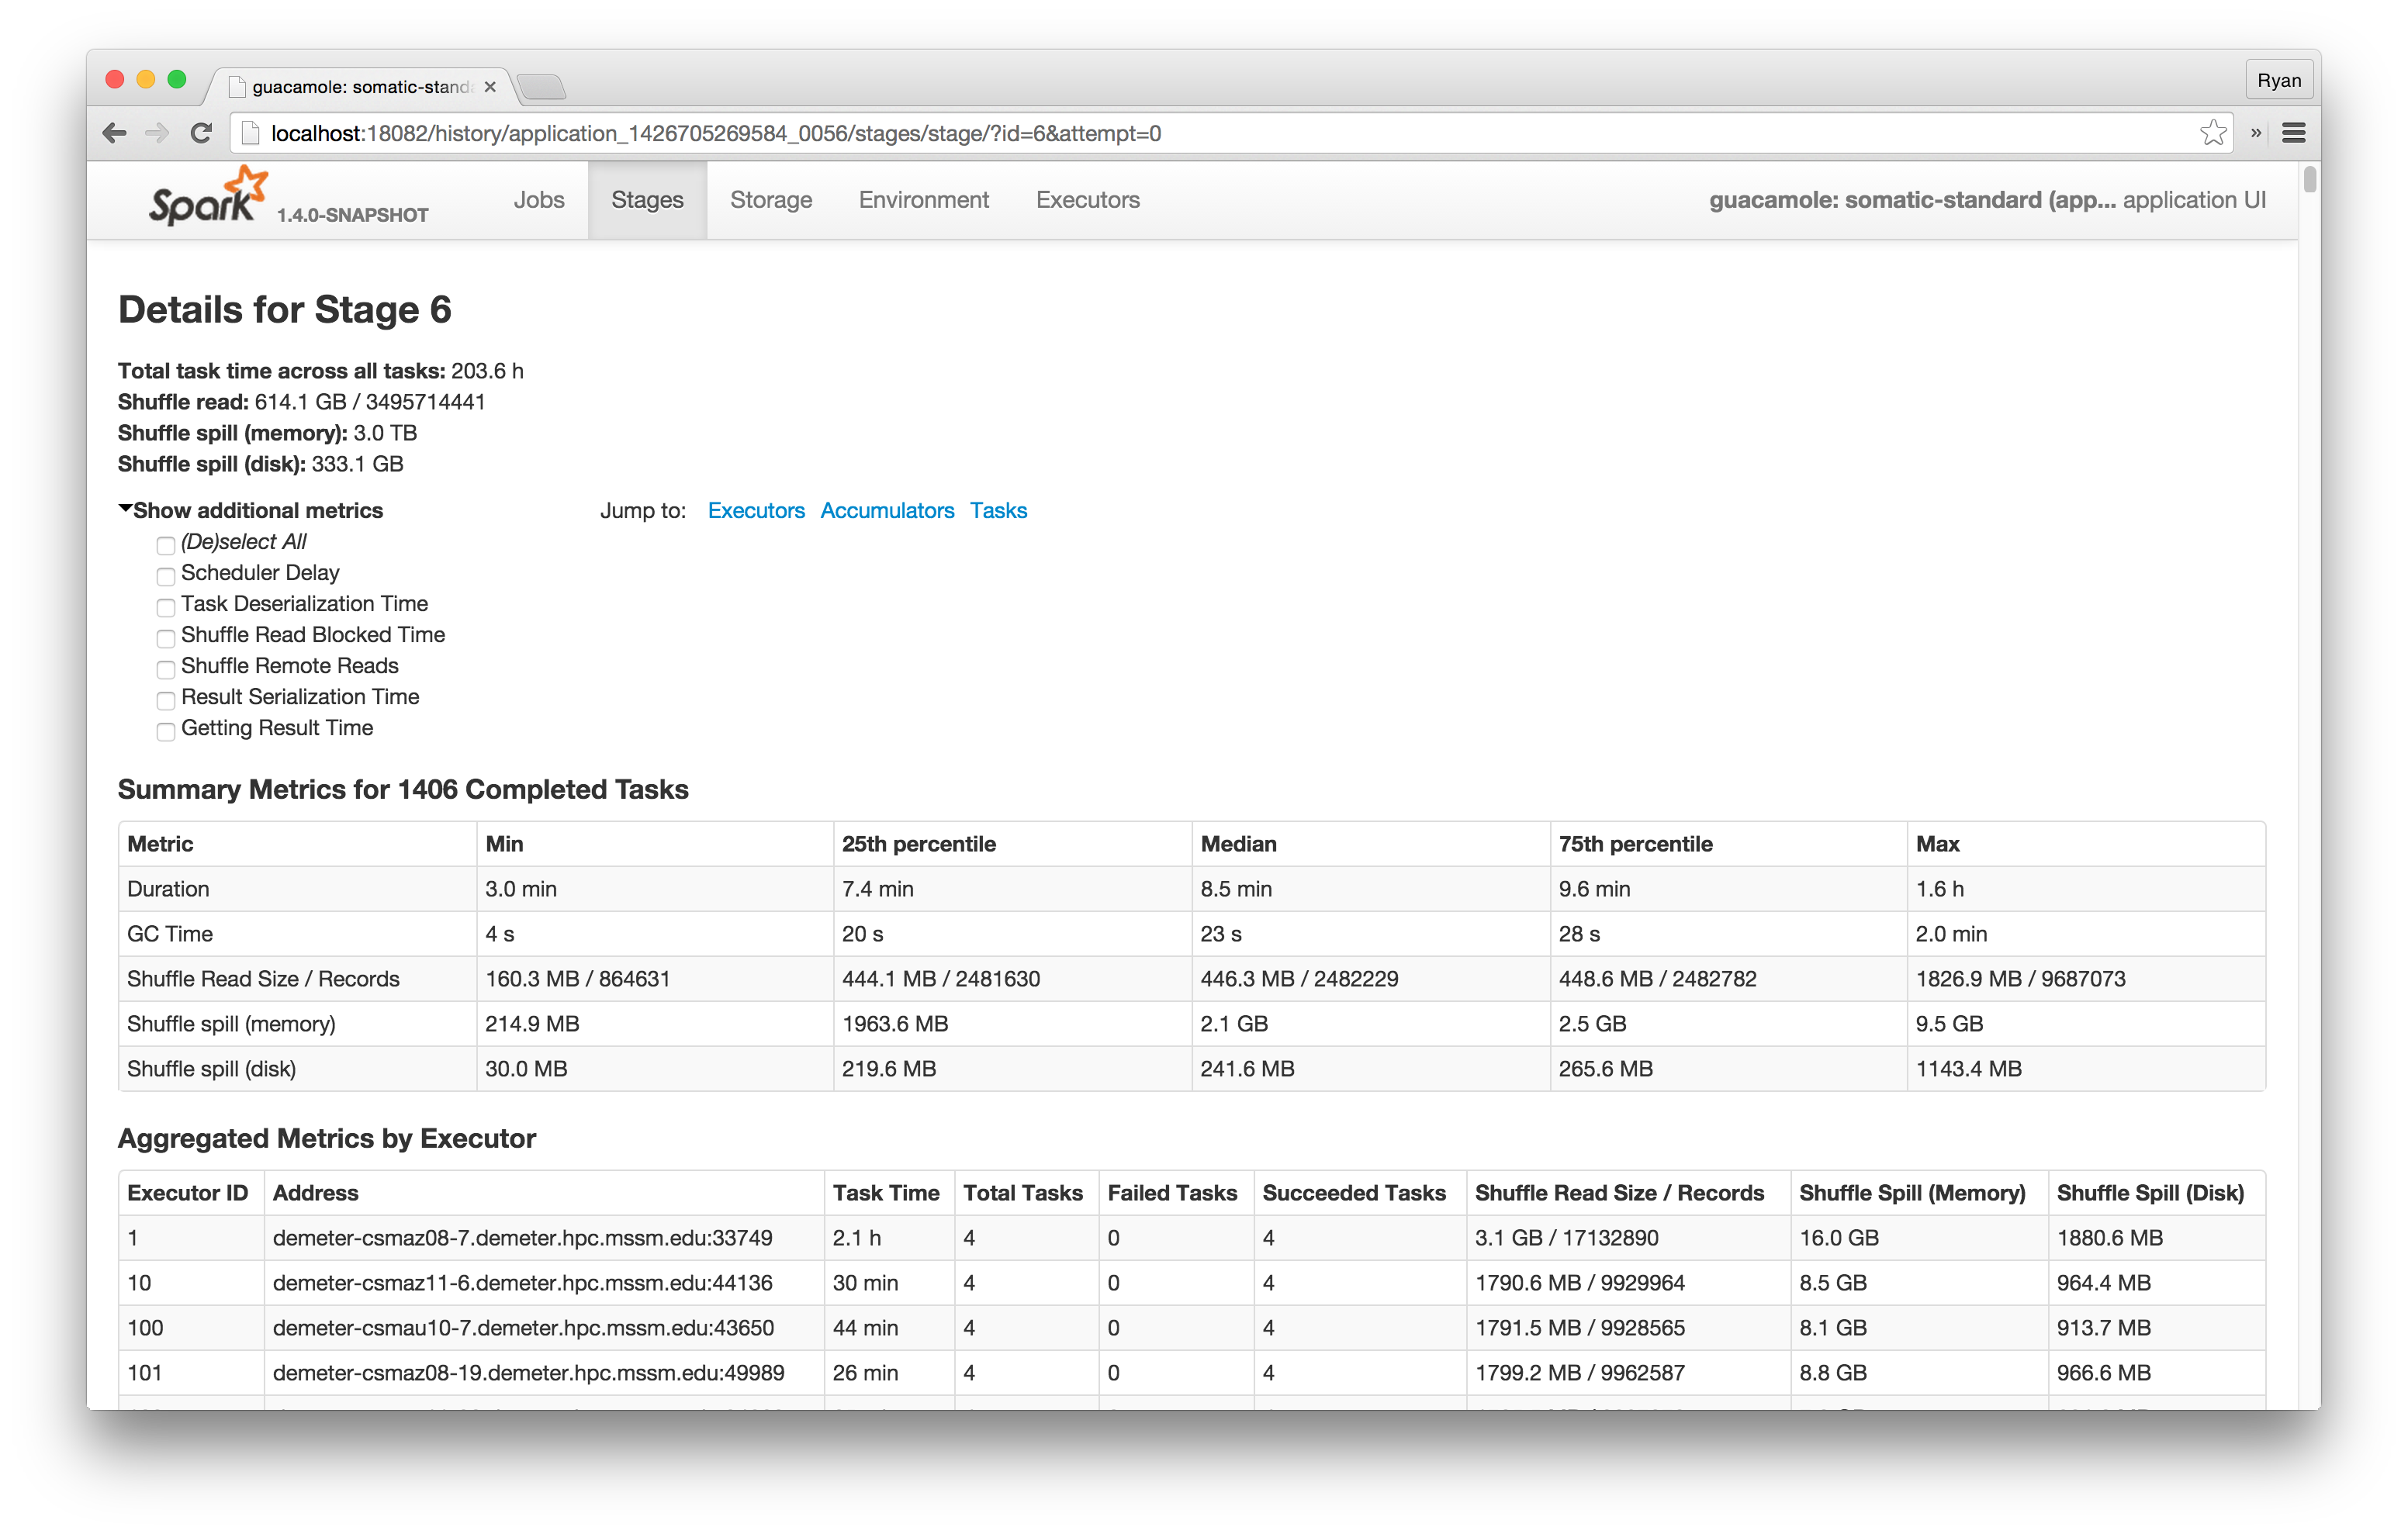Jump to Tasks link
The image size is (2408, 1534).
click(998, 511)
